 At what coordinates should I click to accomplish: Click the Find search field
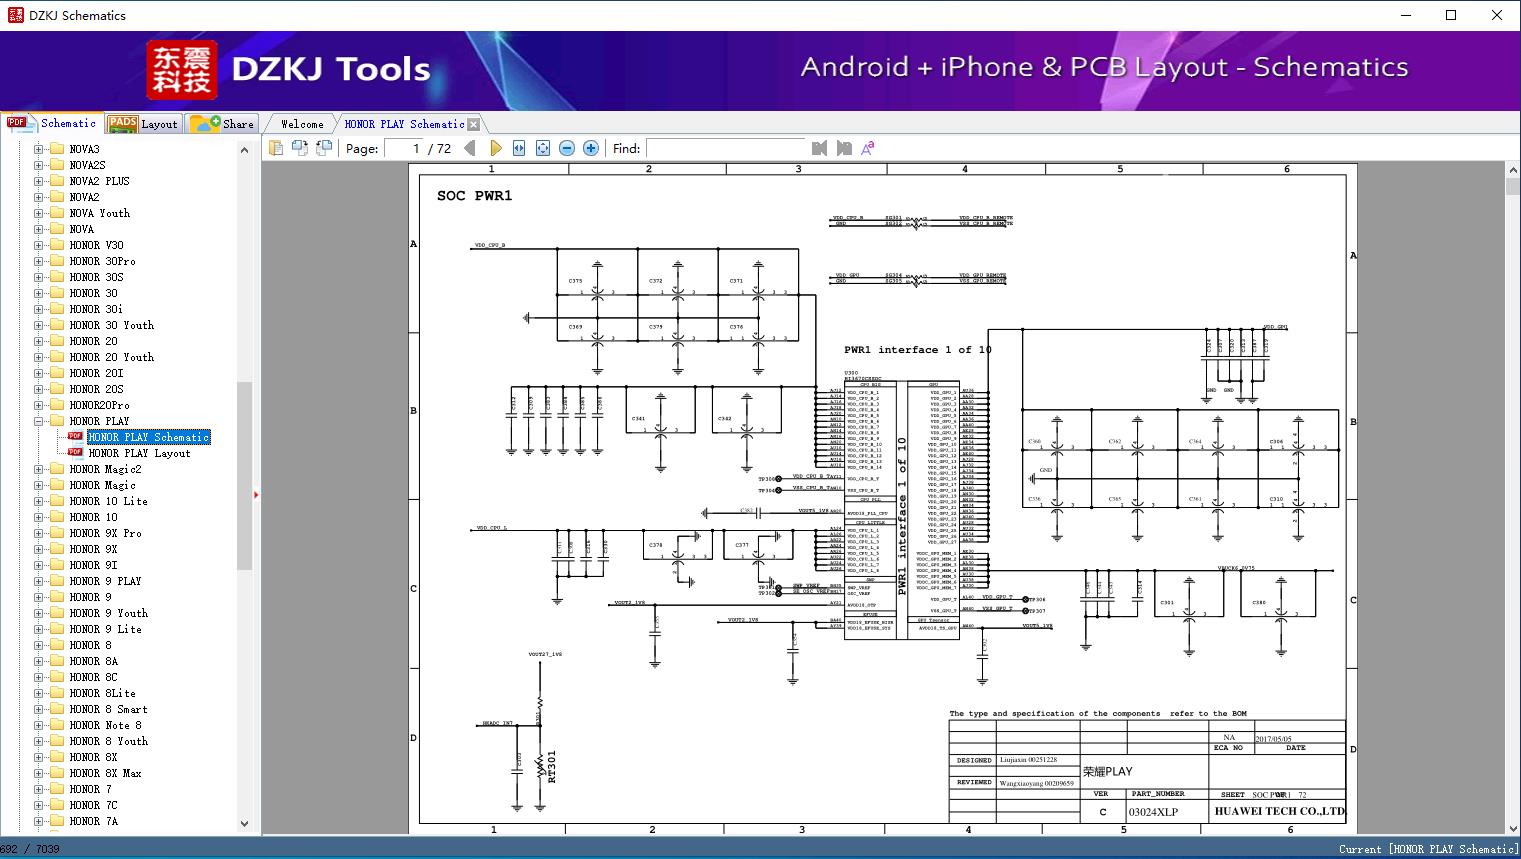click(725, 148)
